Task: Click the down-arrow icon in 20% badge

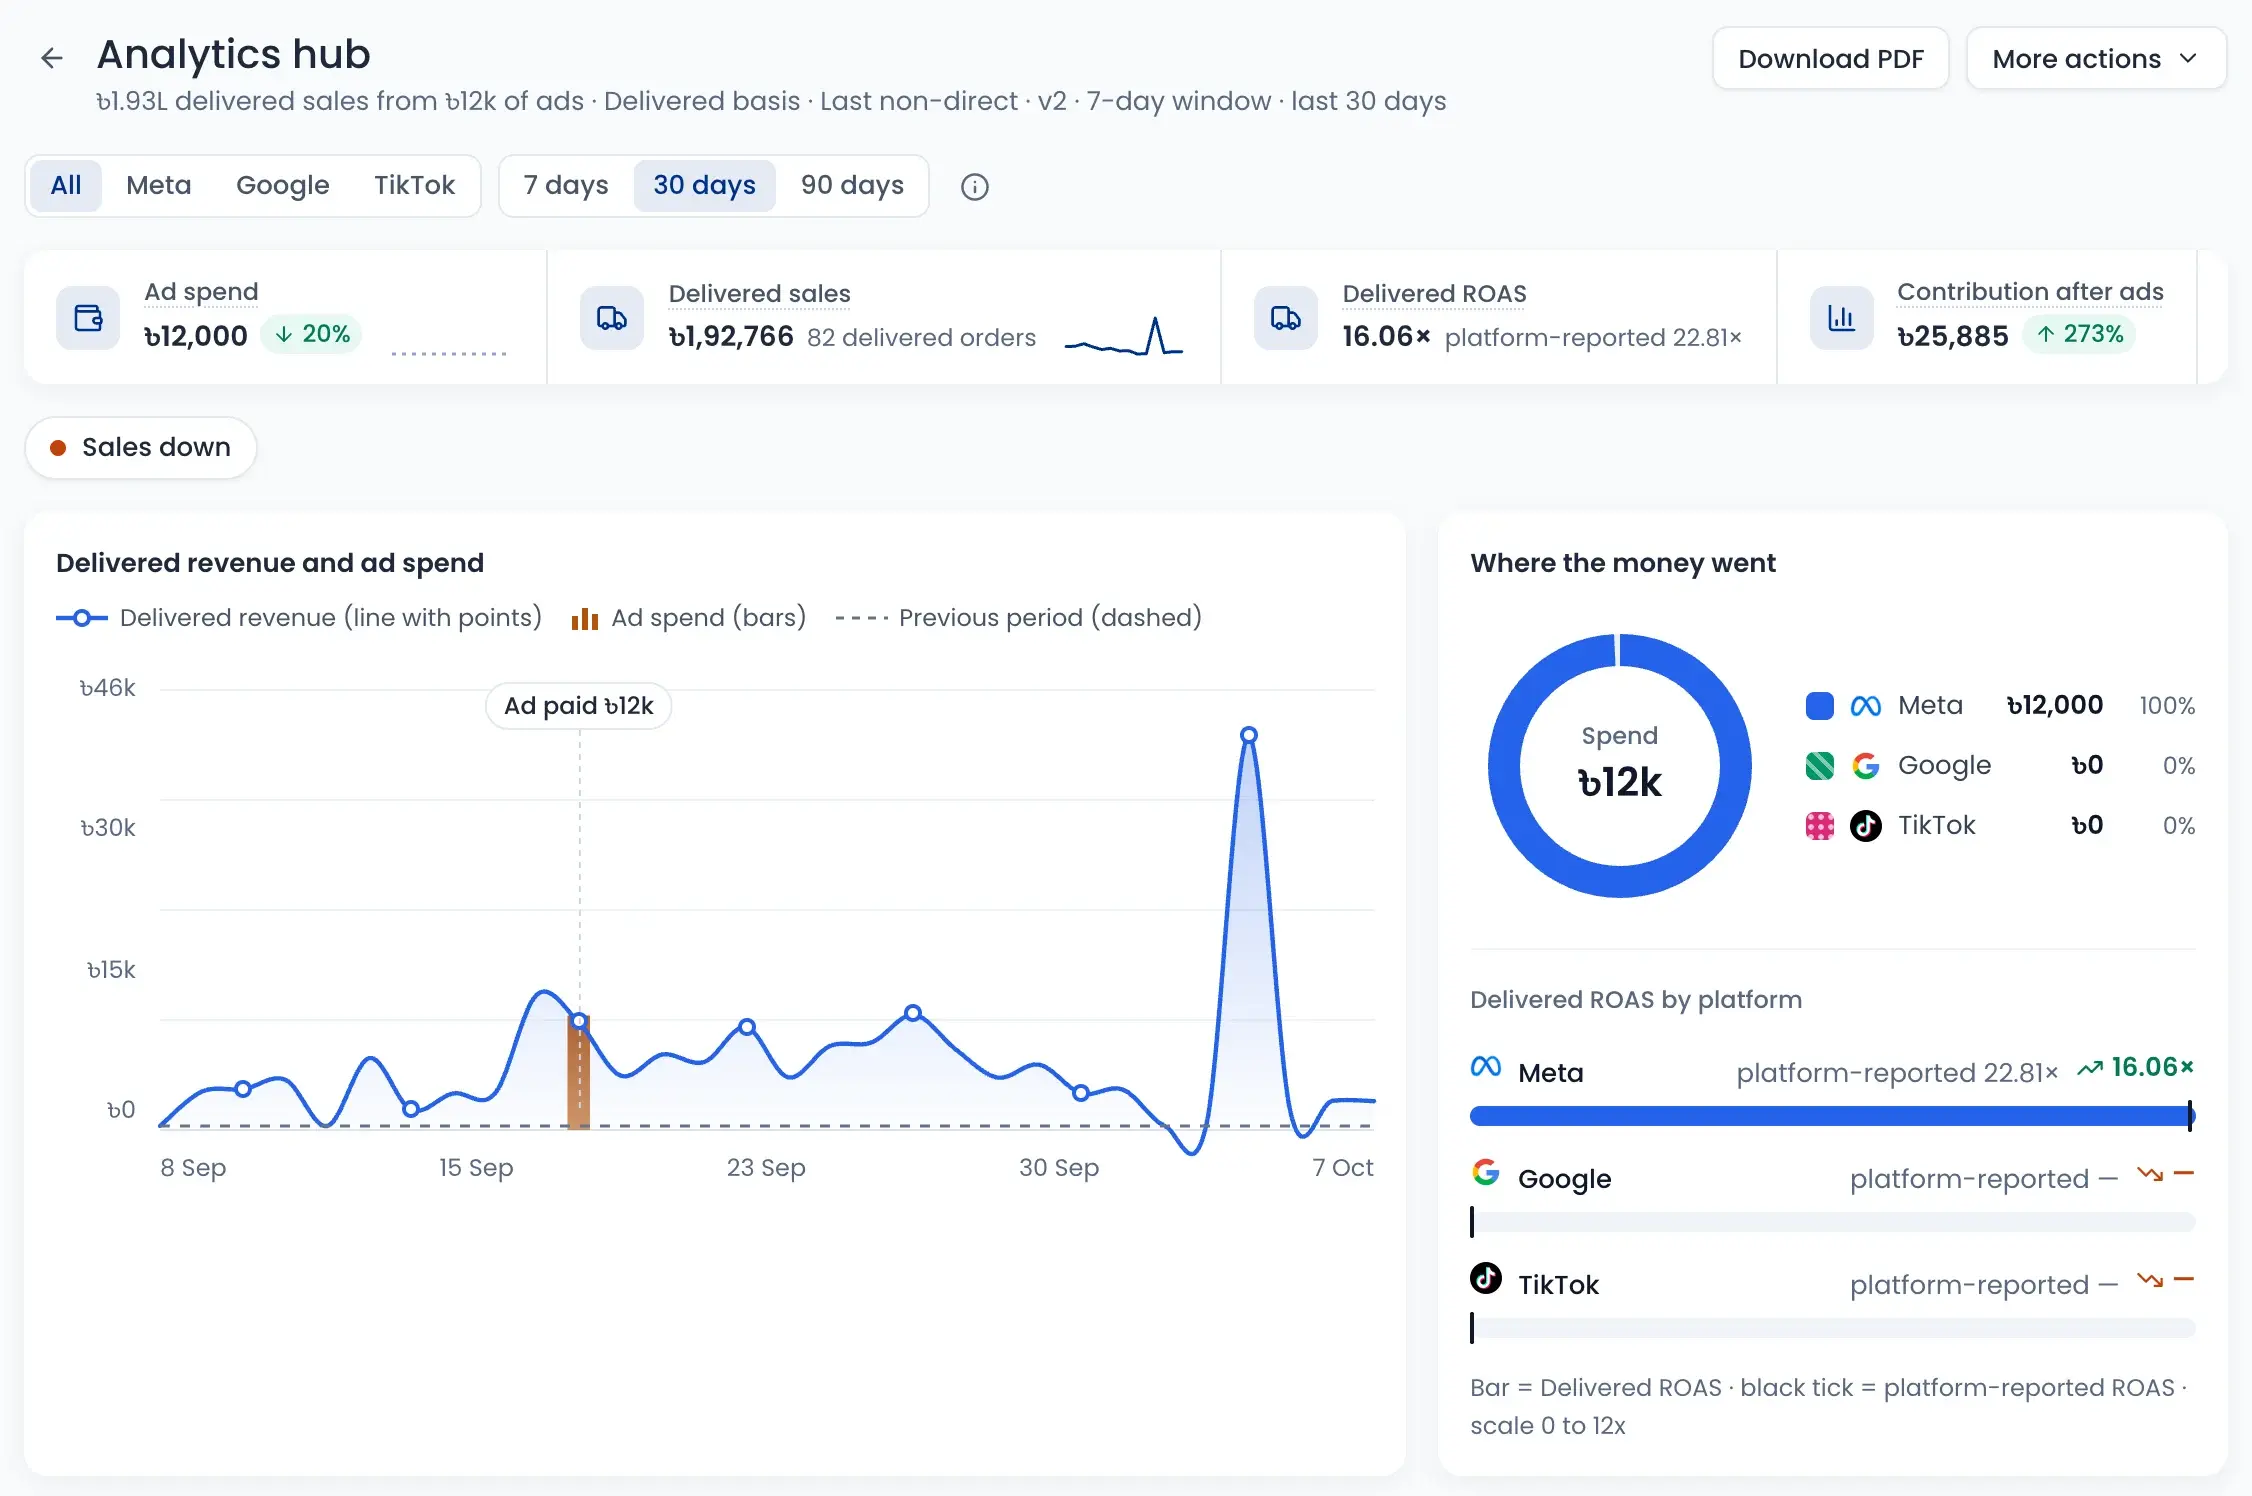Action: tap(284, 334)
